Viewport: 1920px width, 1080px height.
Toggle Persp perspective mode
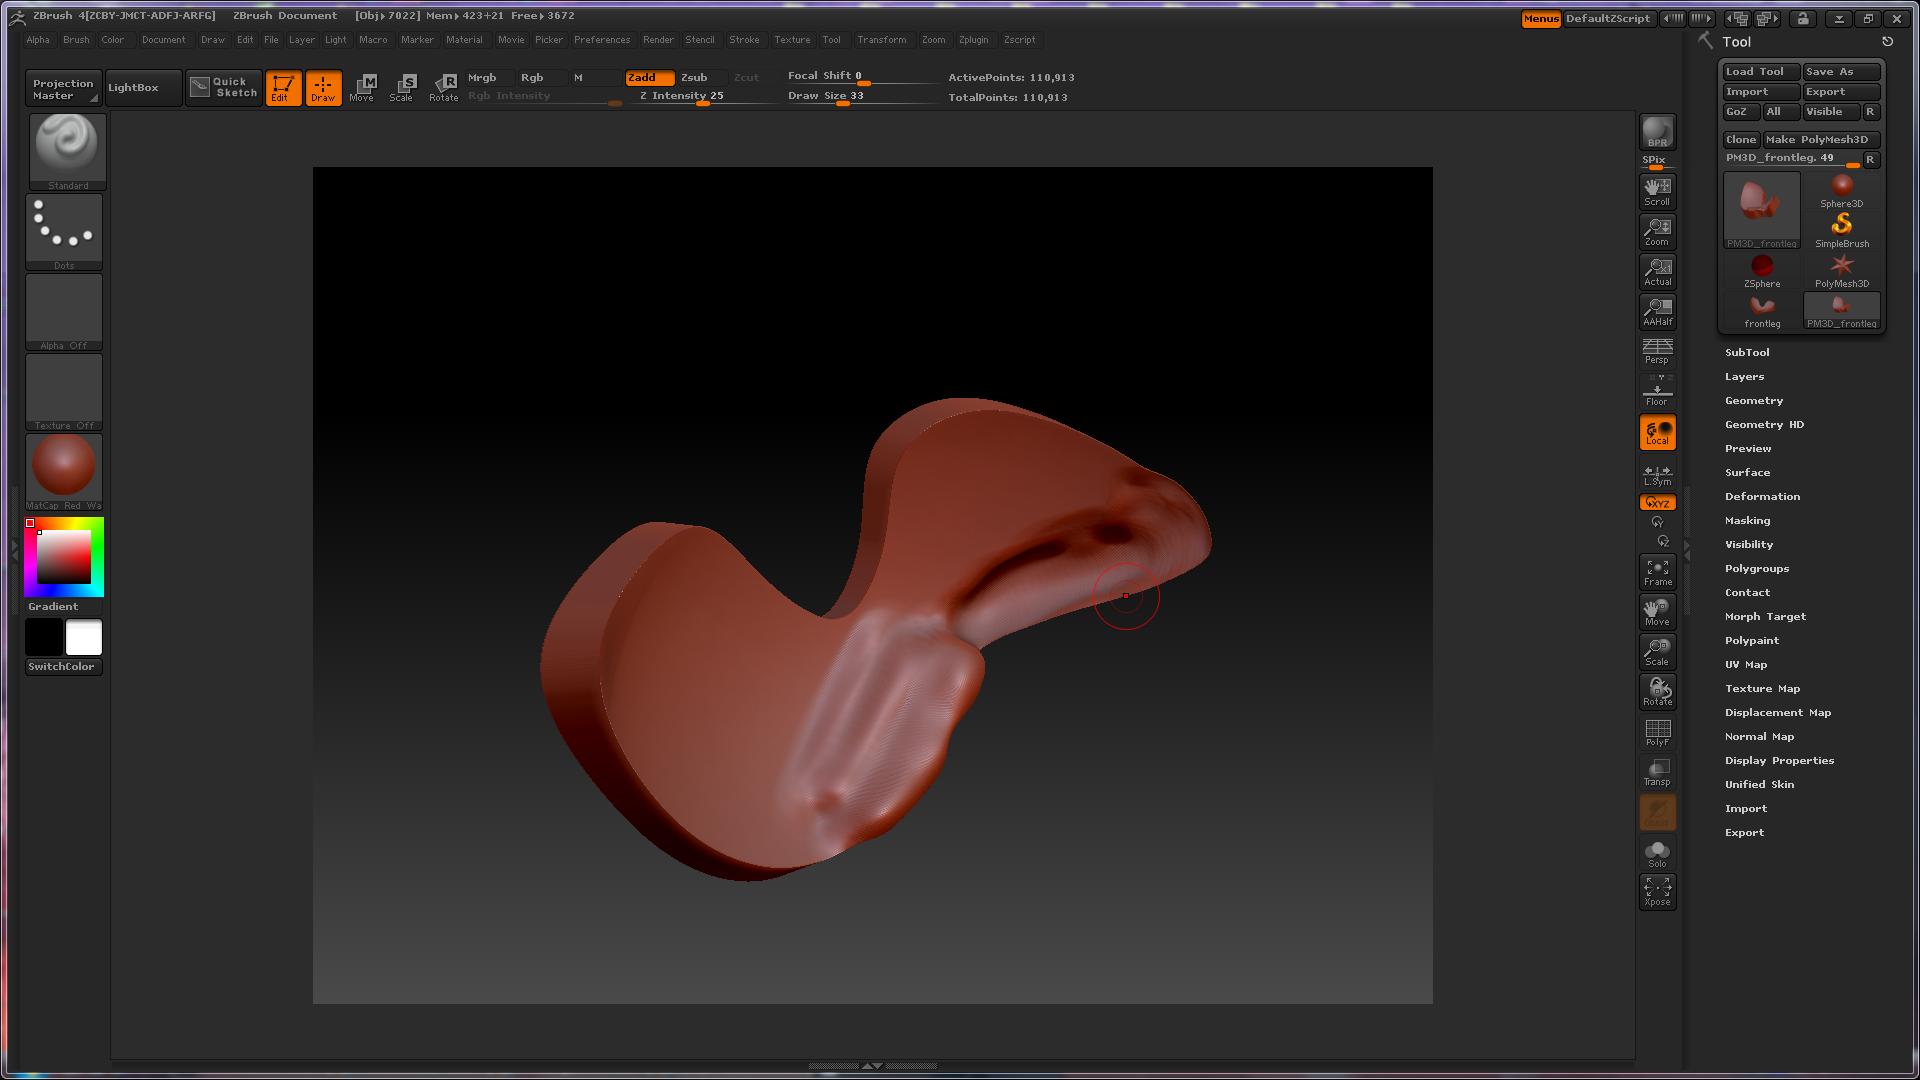1657,351
